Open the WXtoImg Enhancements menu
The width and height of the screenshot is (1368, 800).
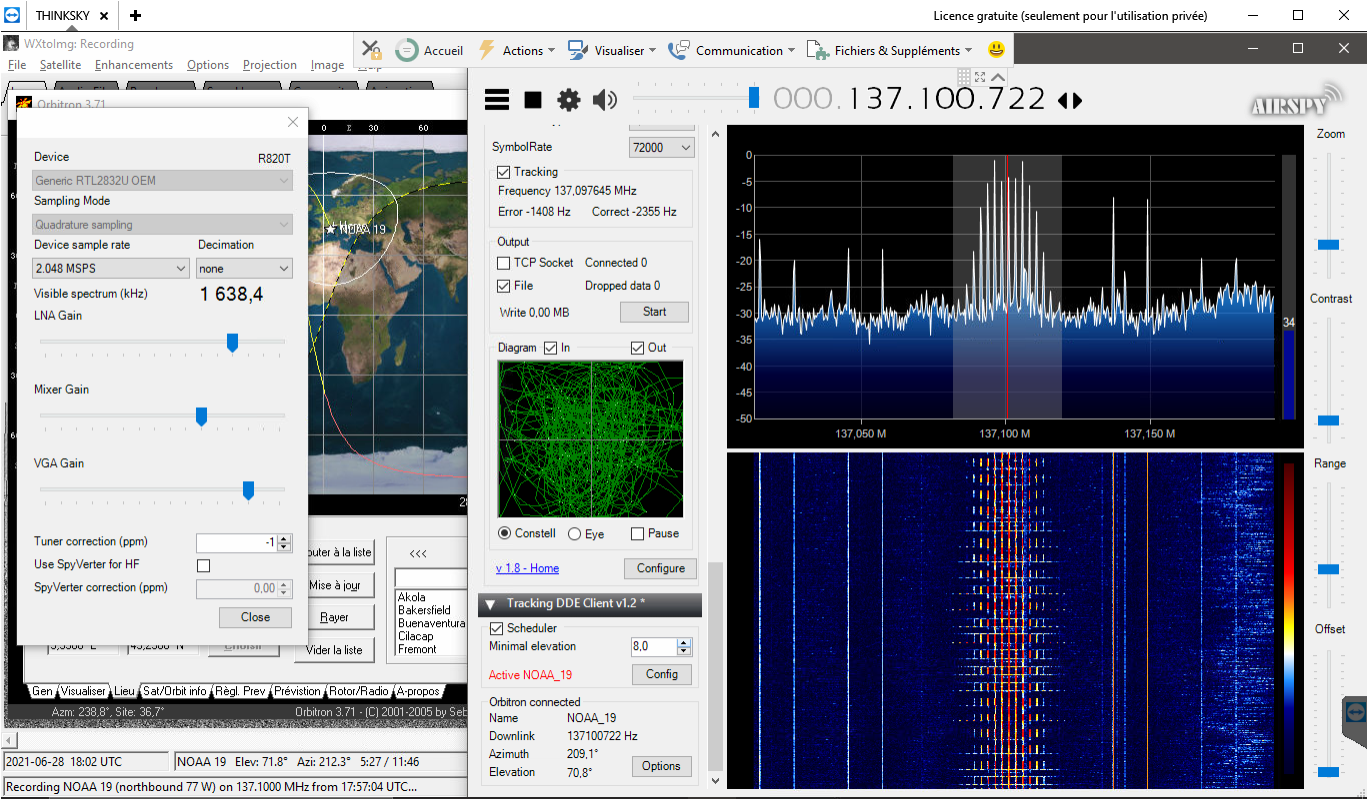134,65
